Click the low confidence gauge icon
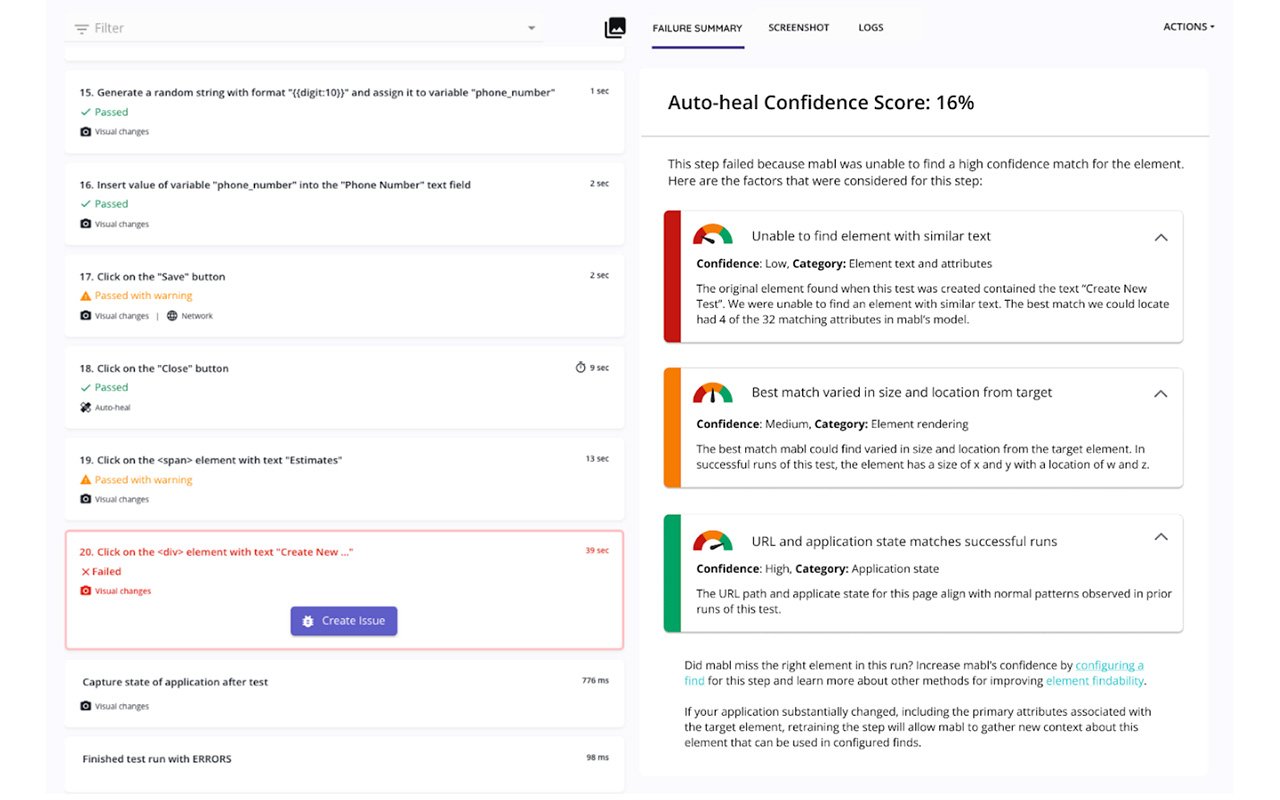1280x800 pixels. [x=712, y=236]
